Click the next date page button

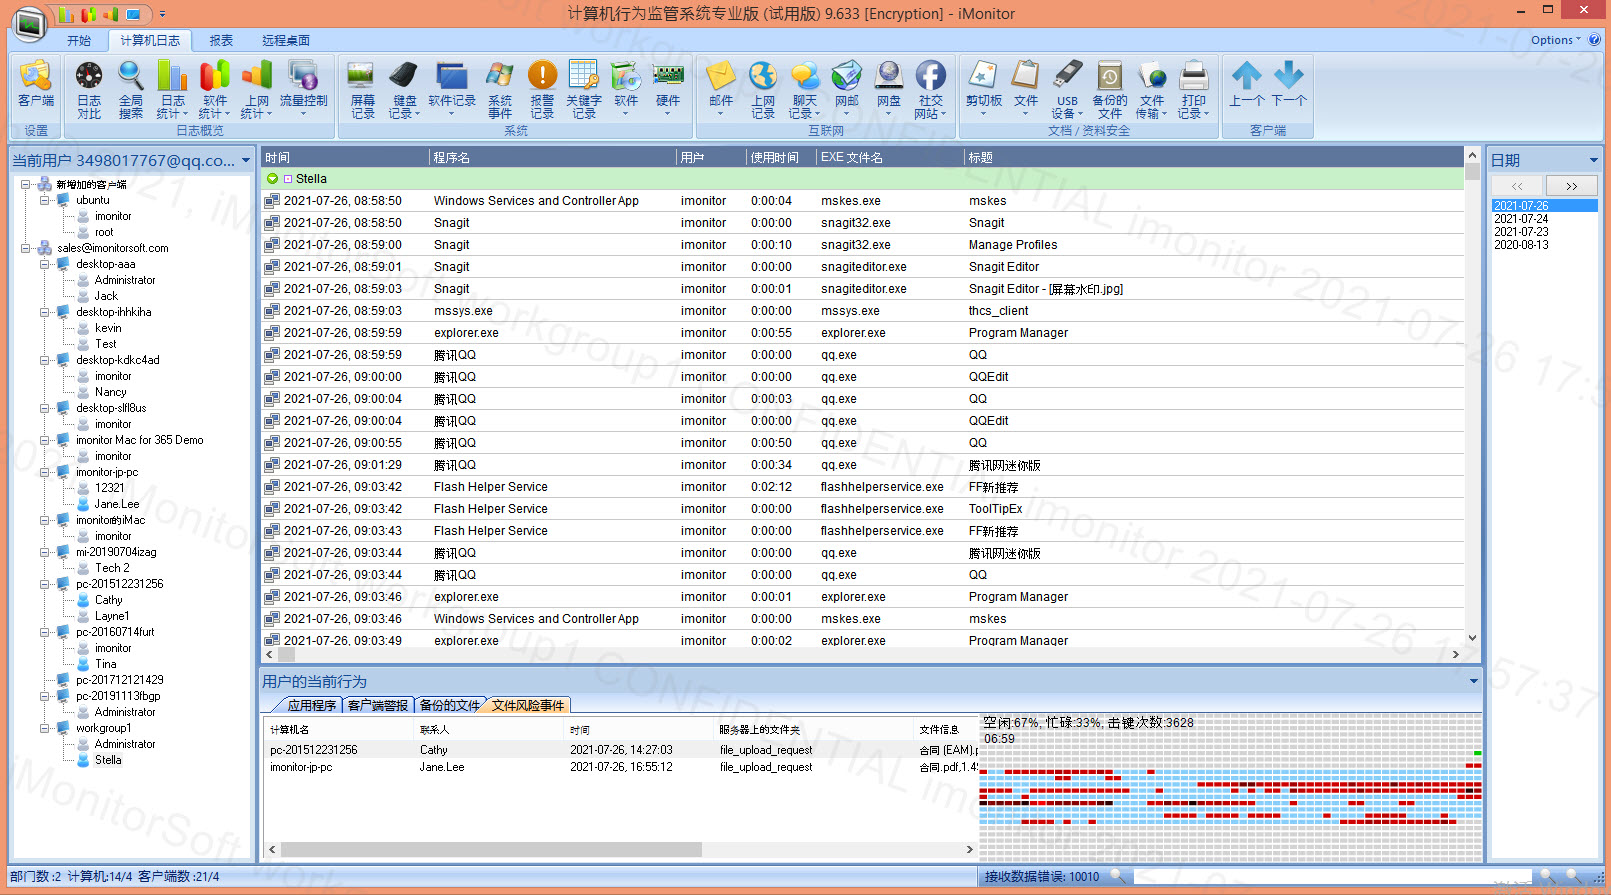(1571, 186)
